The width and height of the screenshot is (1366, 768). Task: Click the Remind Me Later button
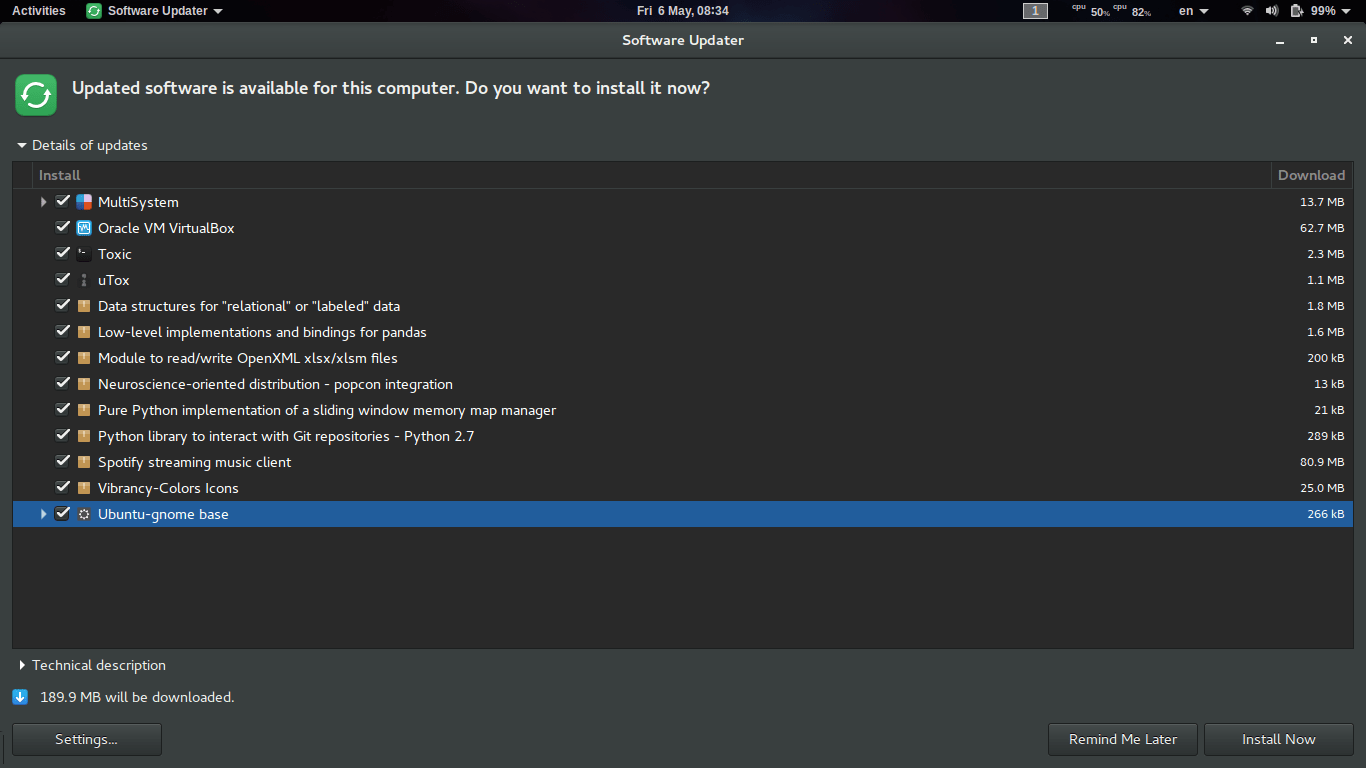(x=1122, y=739)
